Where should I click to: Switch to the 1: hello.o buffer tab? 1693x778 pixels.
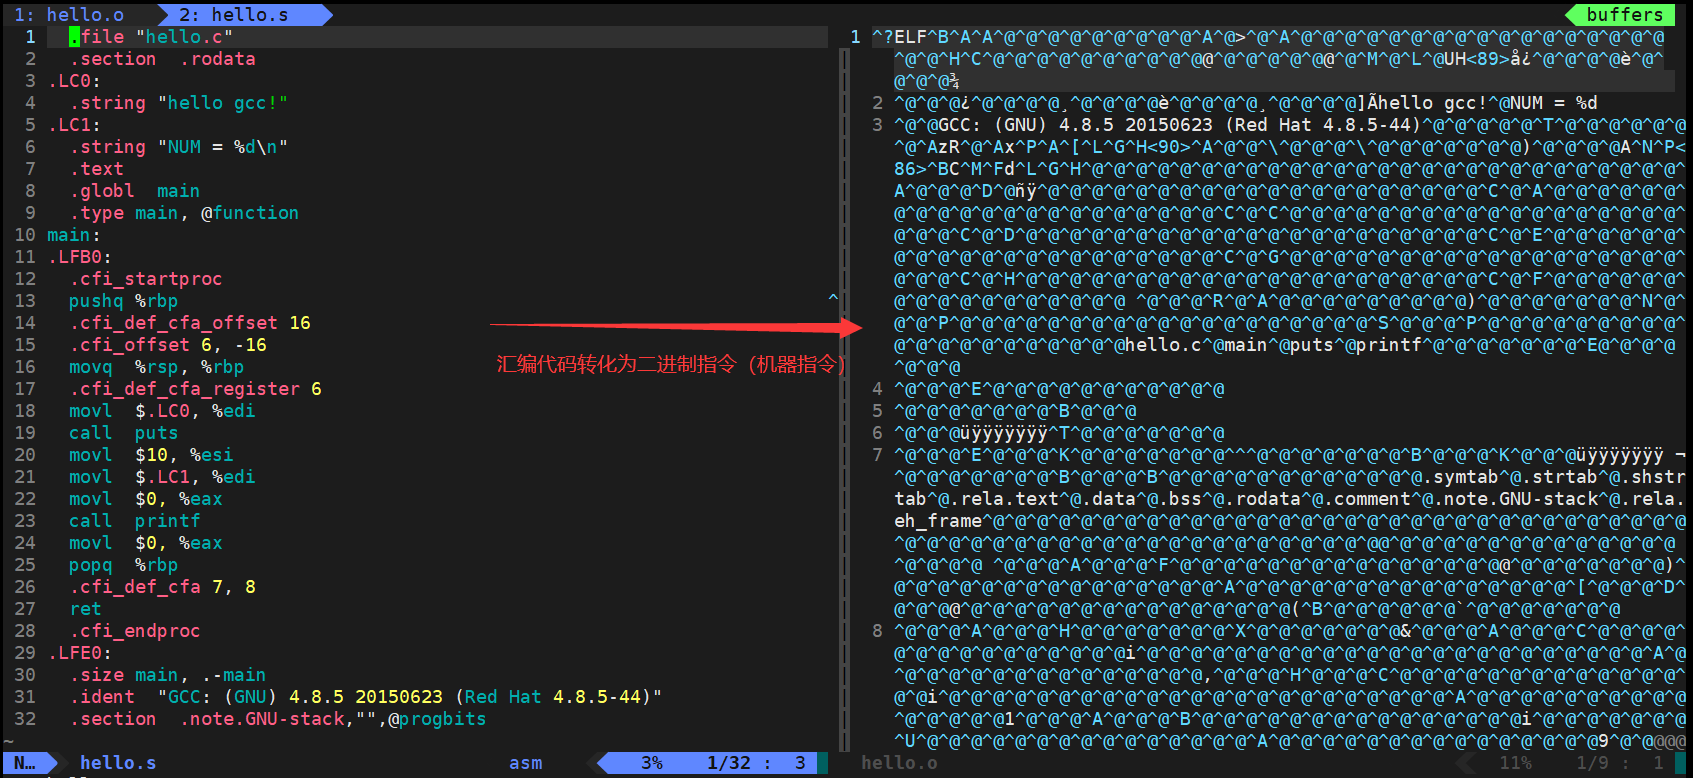click(x=69, y=15)
